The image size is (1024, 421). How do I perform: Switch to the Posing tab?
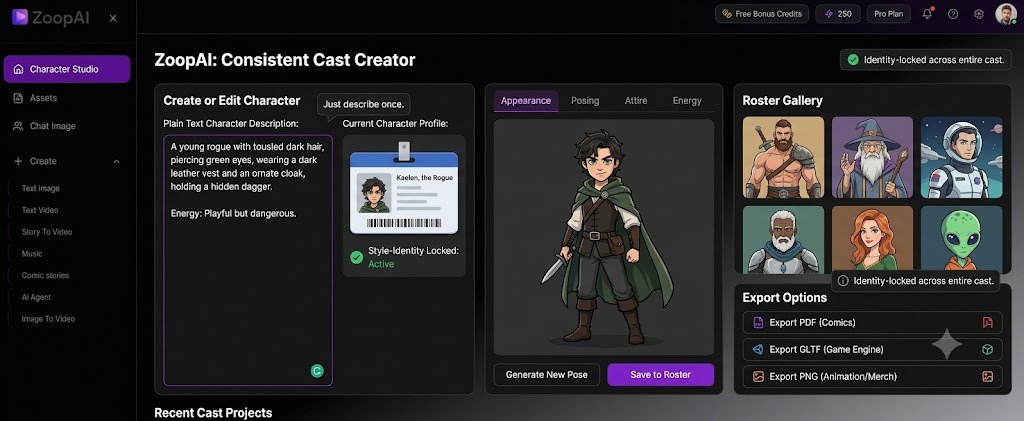pos(584,101)
